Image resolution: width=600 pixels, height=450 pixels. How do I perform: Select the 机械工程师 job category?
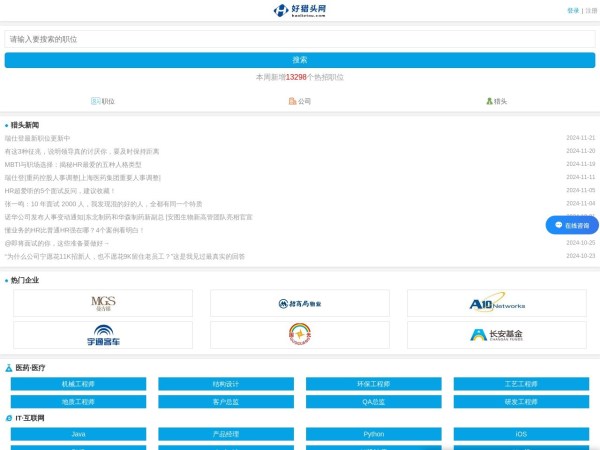79,384
